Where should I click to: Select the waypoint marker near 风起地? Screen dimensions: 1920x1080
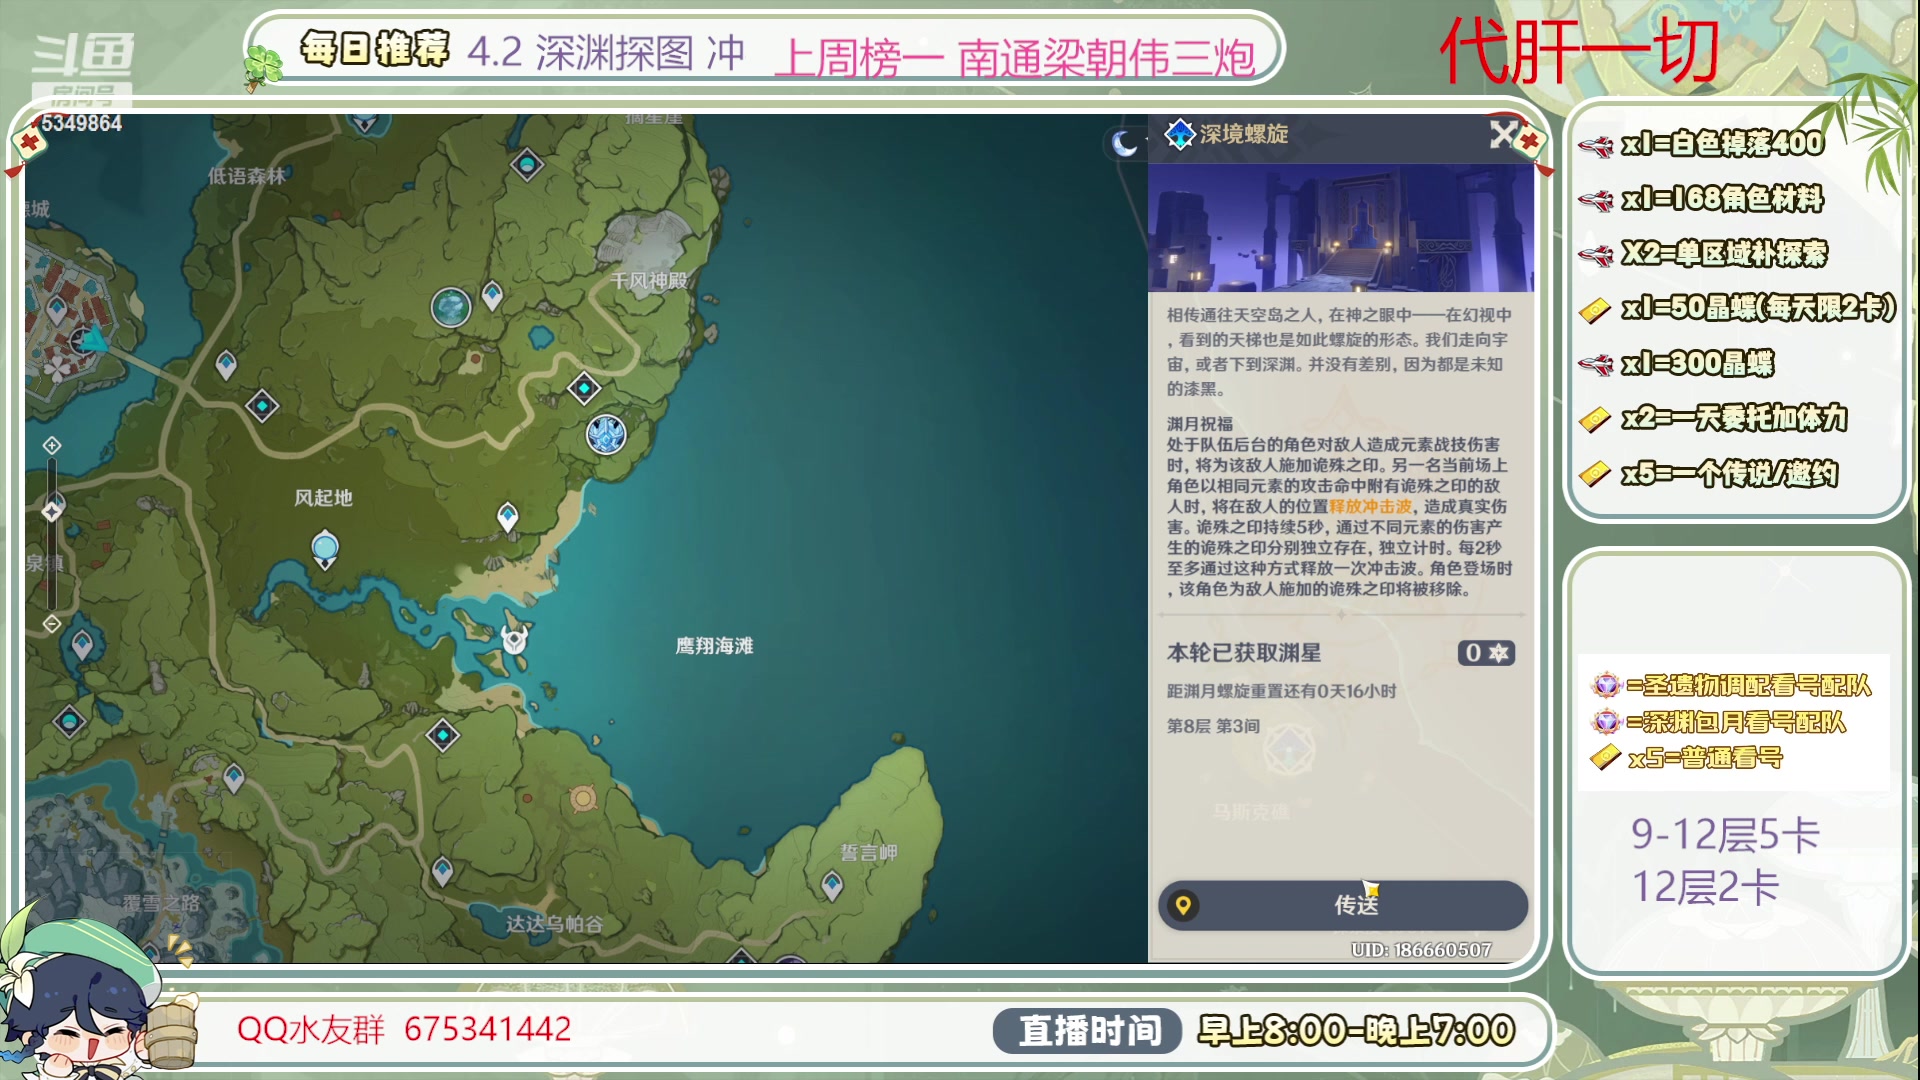point(325,548)
